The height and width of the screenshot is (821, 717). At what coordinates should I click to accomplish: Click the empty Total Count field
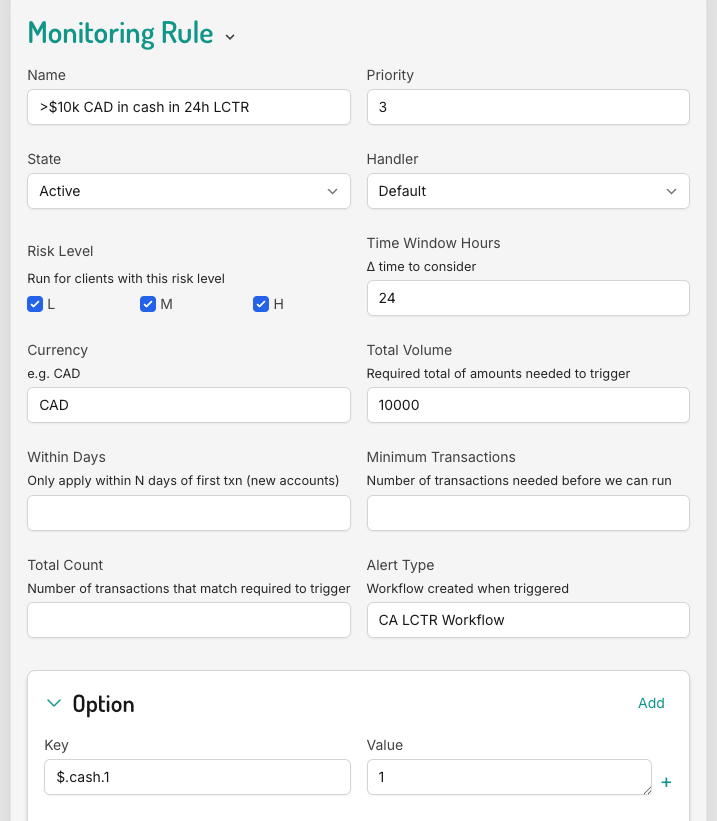188,620
